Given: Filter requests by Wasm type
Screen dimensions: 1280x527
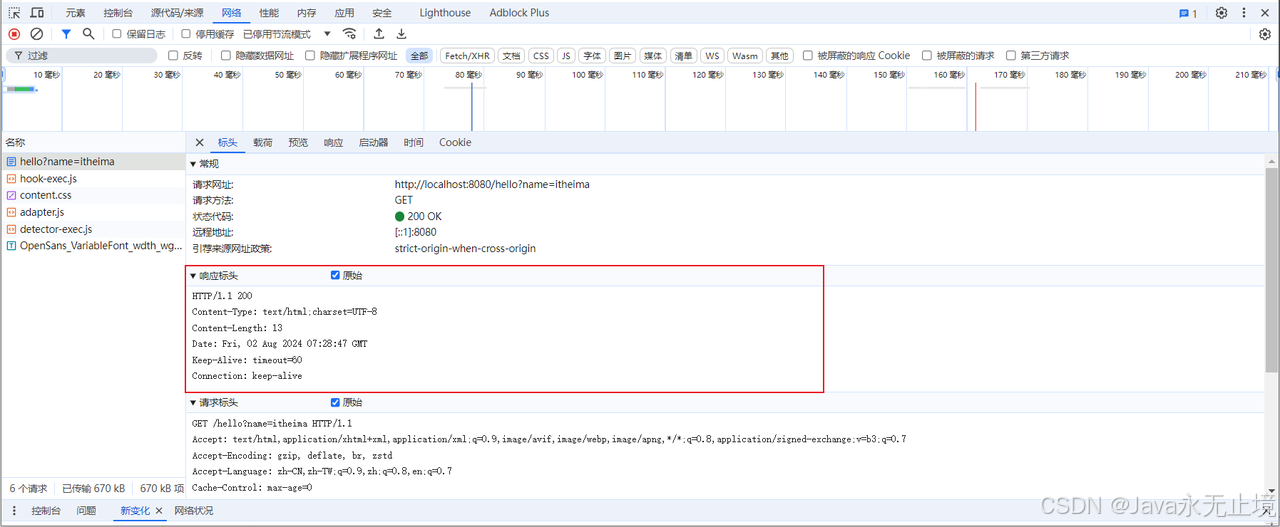Looking at the screenshot, I should click(x=745, y=56).
